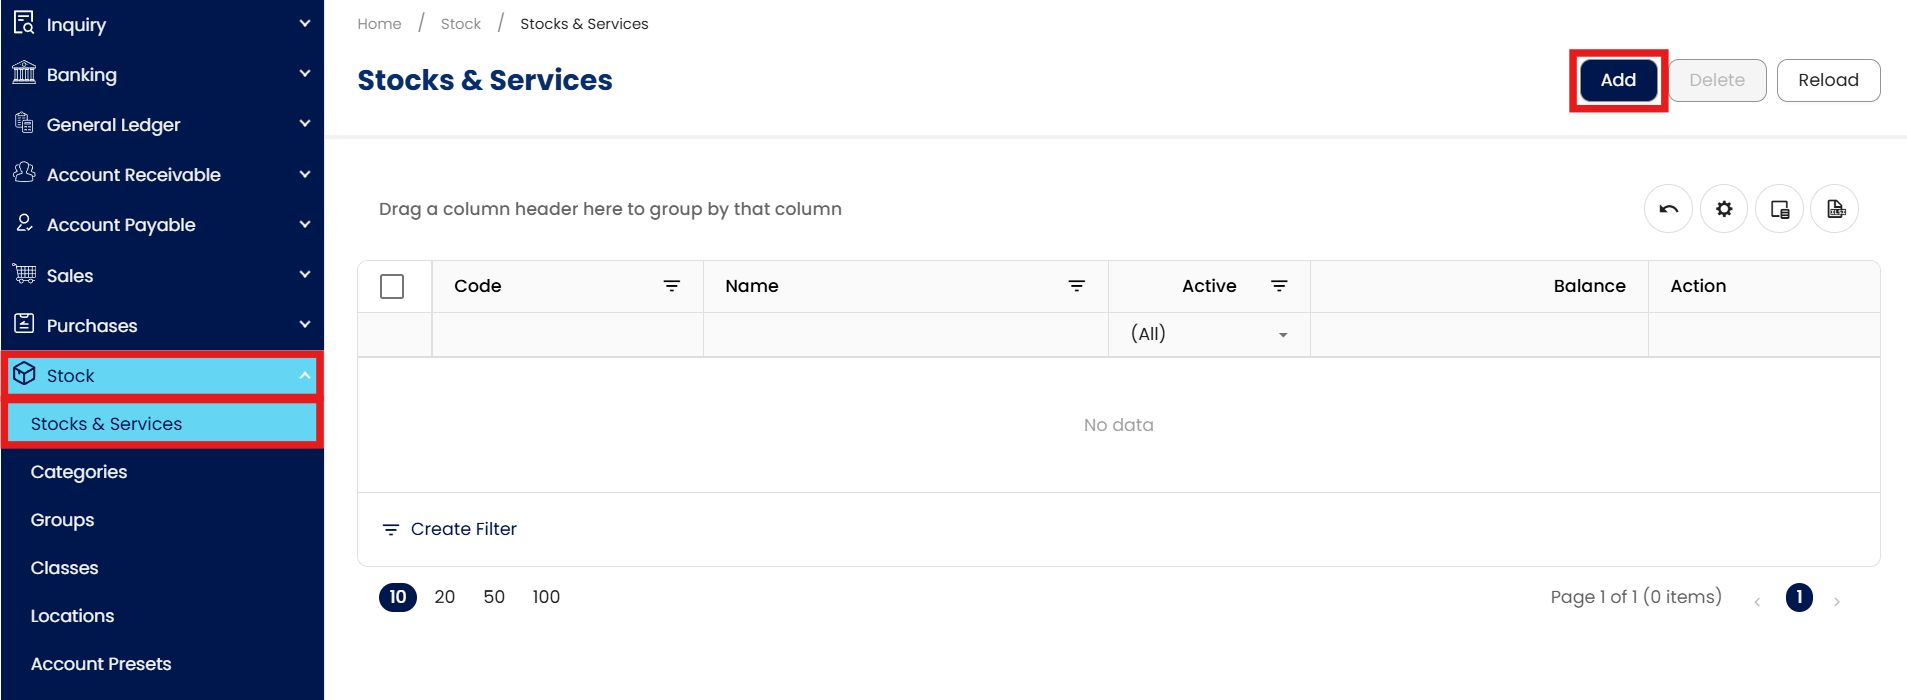Screen dimensions: 1907x700
Task: Open Code column filter icon
Action: [672, 286]
